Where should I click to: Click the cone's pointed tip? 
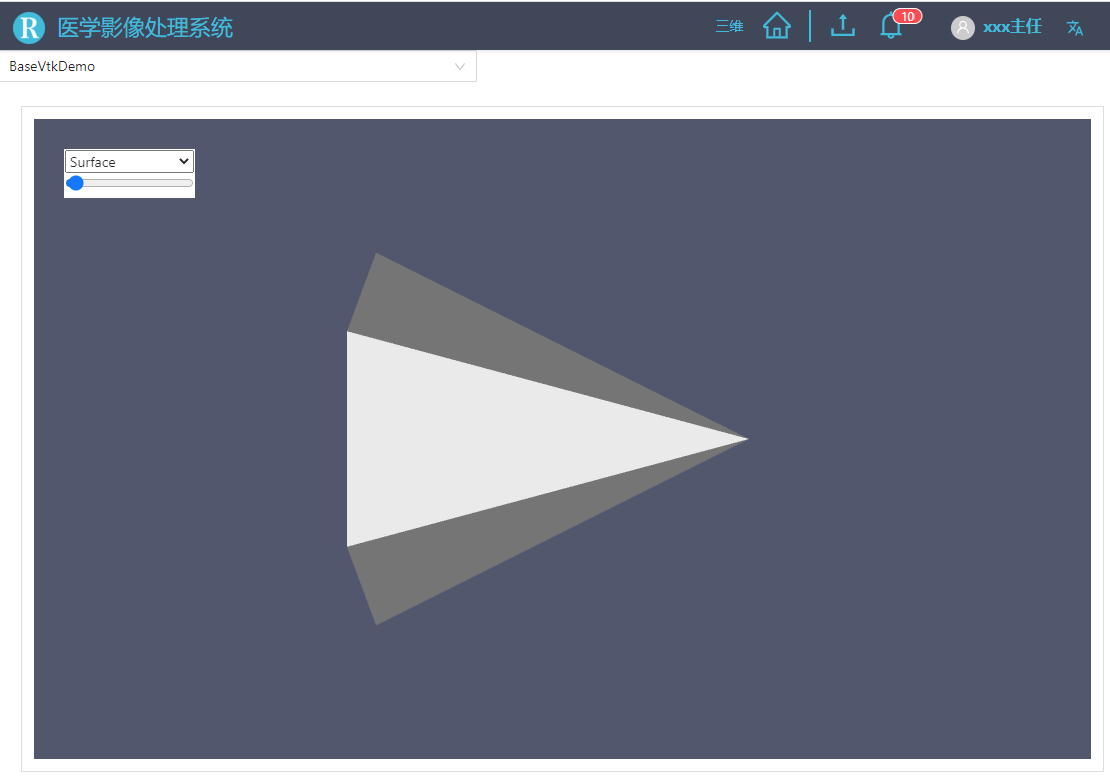(x=746, y=439)
